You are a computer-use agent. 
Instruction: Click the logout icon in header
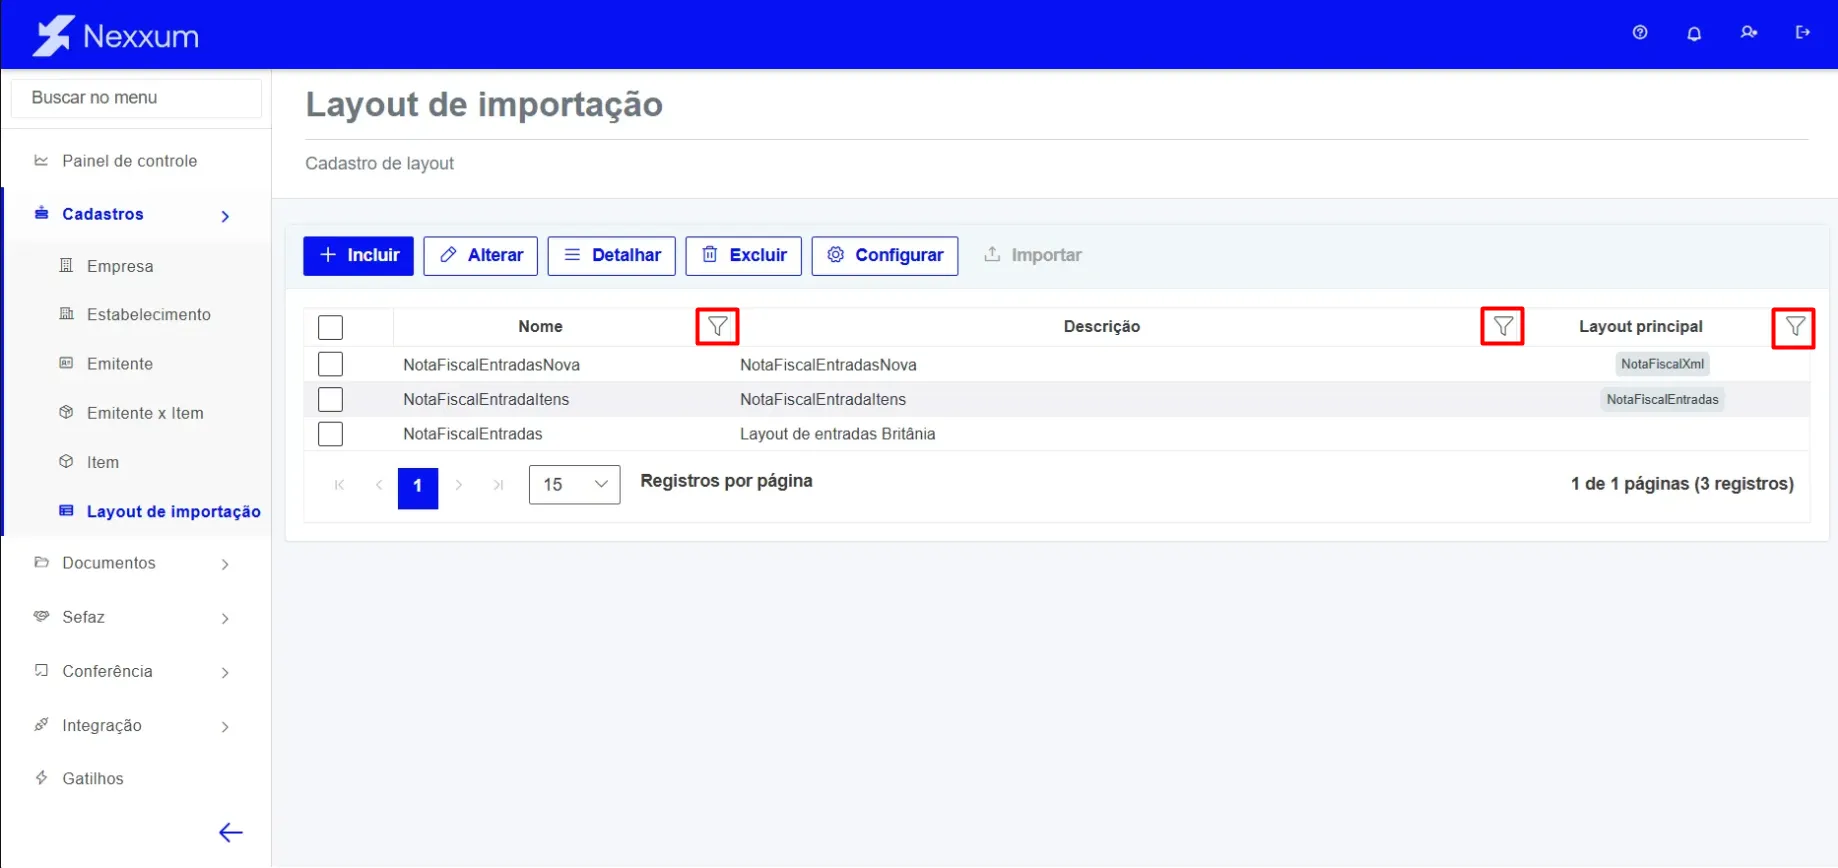pos(1802,33)
